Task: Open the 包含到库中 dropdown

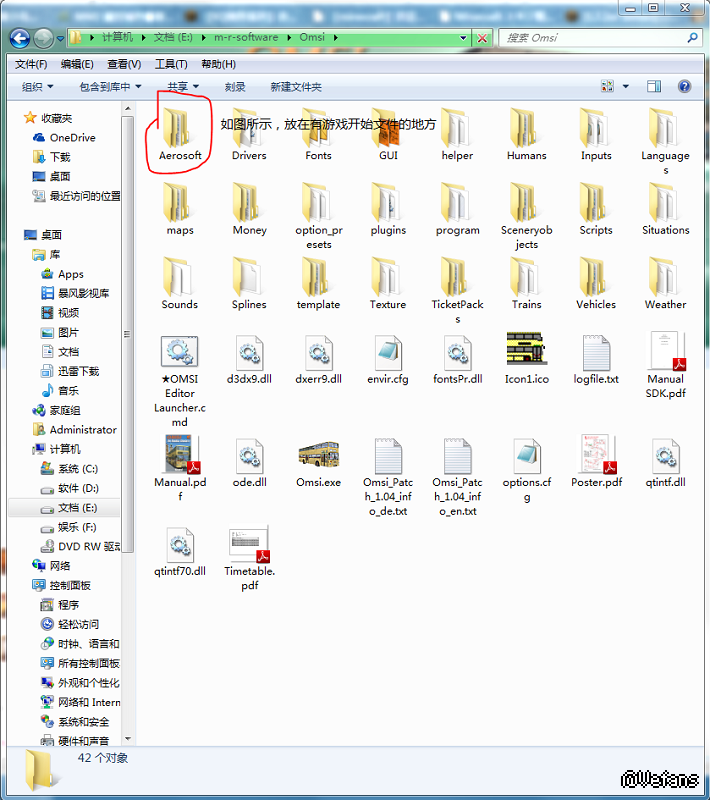Action: pyautogui.click(x=110, y=87)
